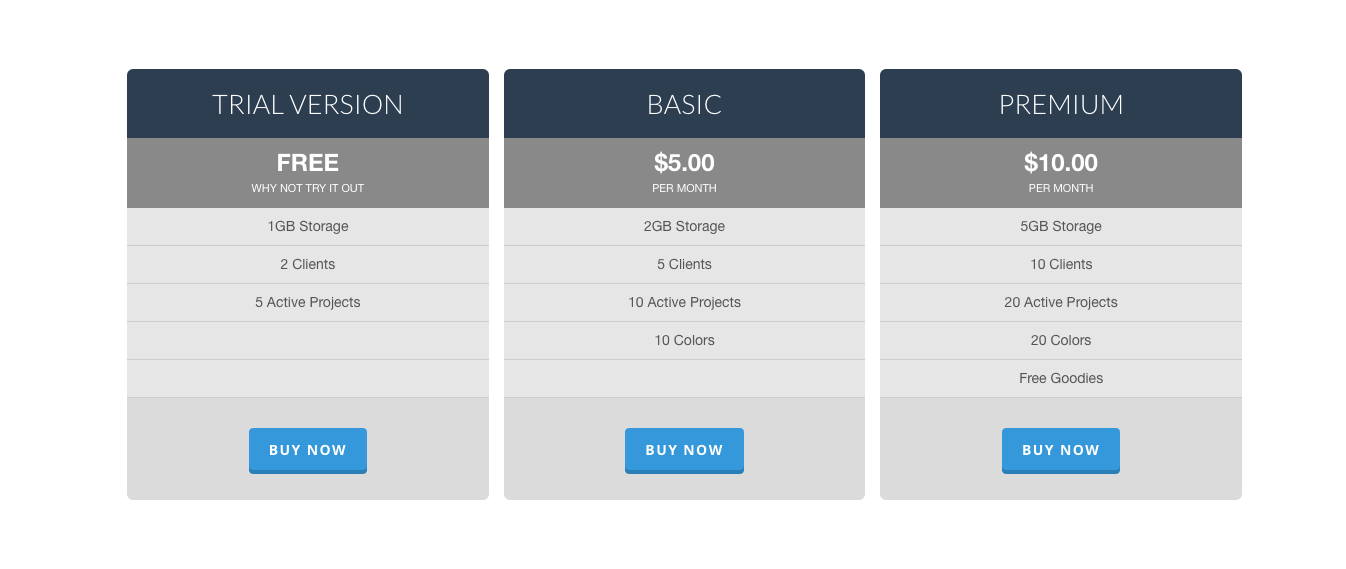The height and width of the screenshot is (569, 1346).
Task: Click Buy Now under Trial Version plan
Action: (308, 450)
